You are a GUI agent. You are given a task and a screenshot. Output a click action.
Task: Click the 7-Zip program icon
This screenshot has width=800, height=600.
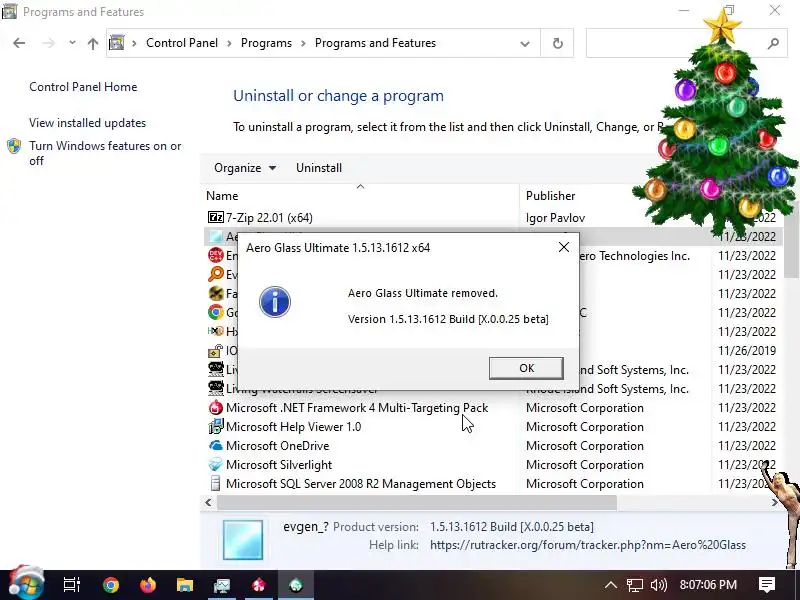tap(215, 217)
